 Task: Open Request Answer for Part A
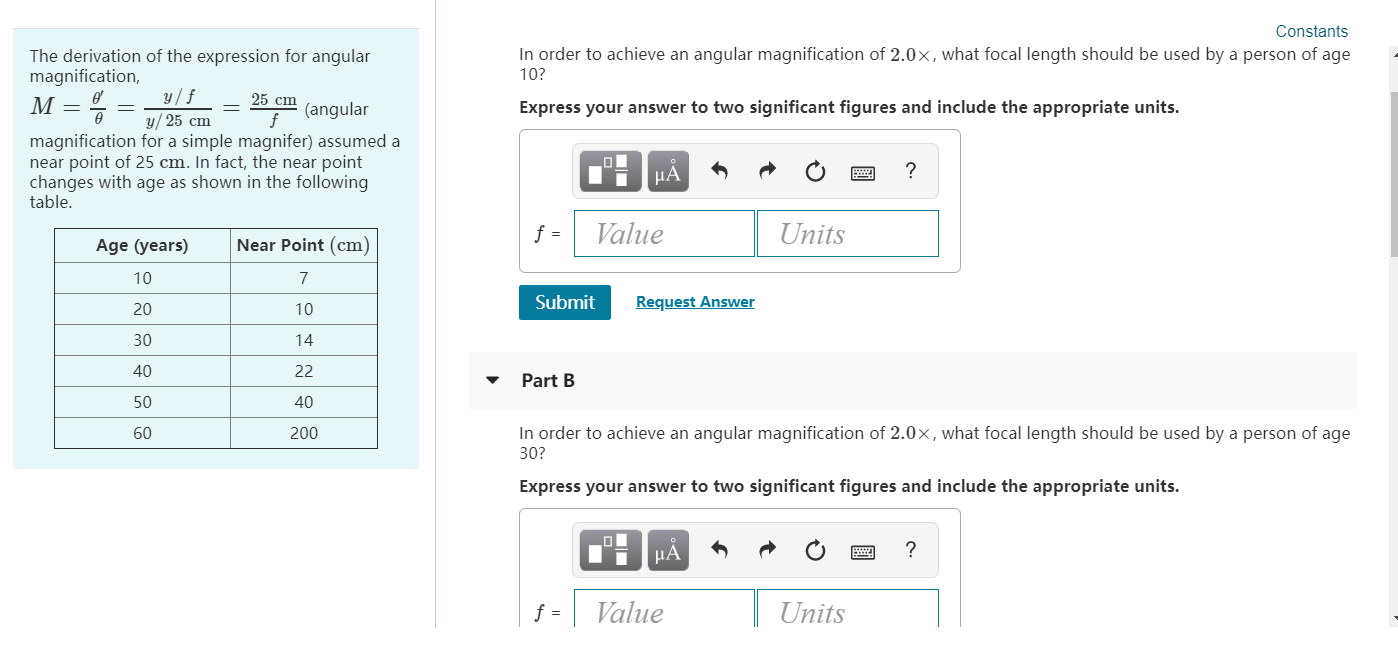694,301
